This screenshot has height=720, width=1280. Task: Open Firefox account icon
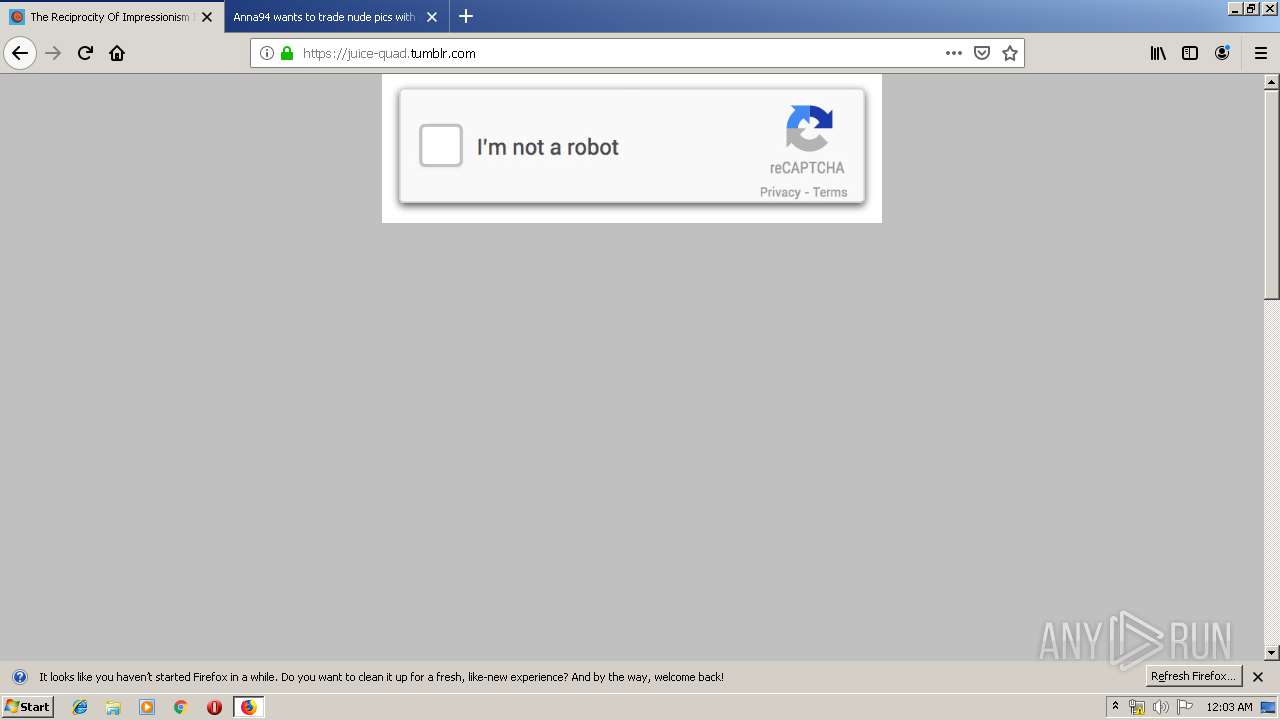1222,53
